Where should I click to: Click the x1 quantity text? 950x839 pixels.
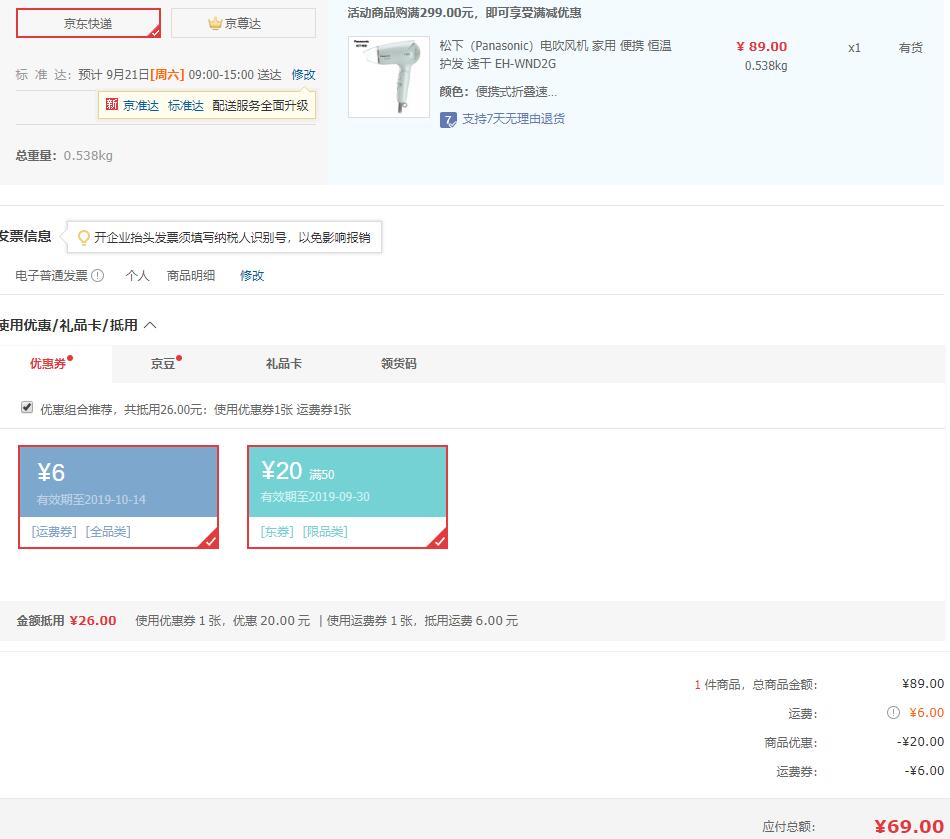[x=854, y=48]
